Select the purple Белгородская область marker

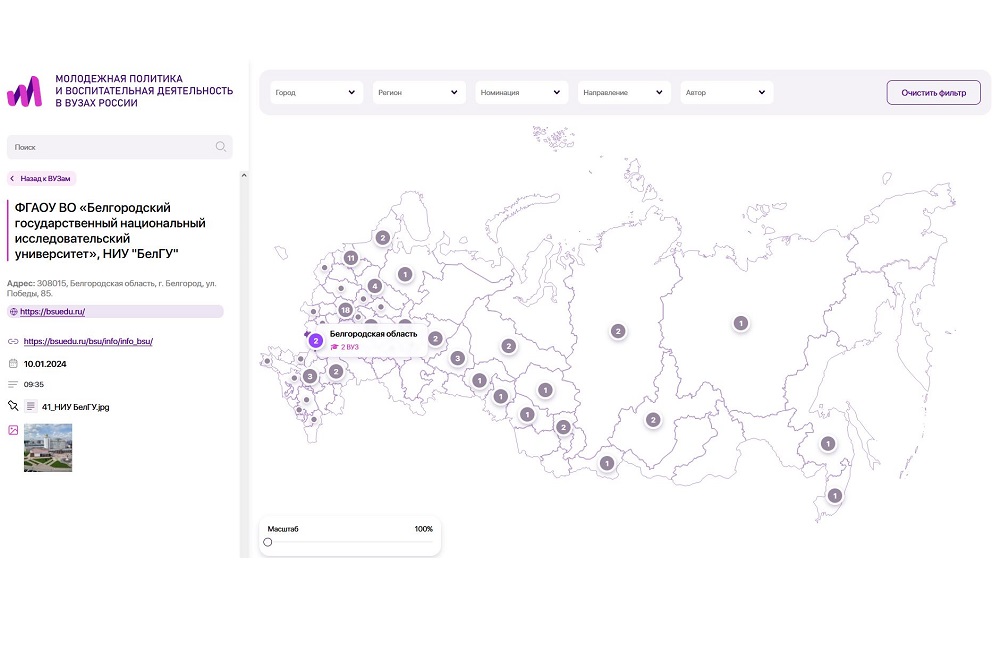(316, 341)
